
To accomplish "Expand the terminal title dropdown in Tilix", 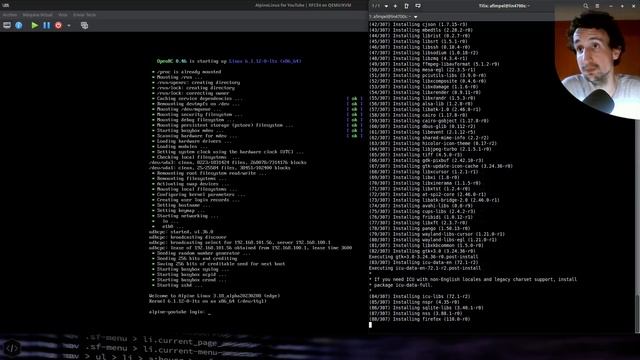I will (416, 17).
